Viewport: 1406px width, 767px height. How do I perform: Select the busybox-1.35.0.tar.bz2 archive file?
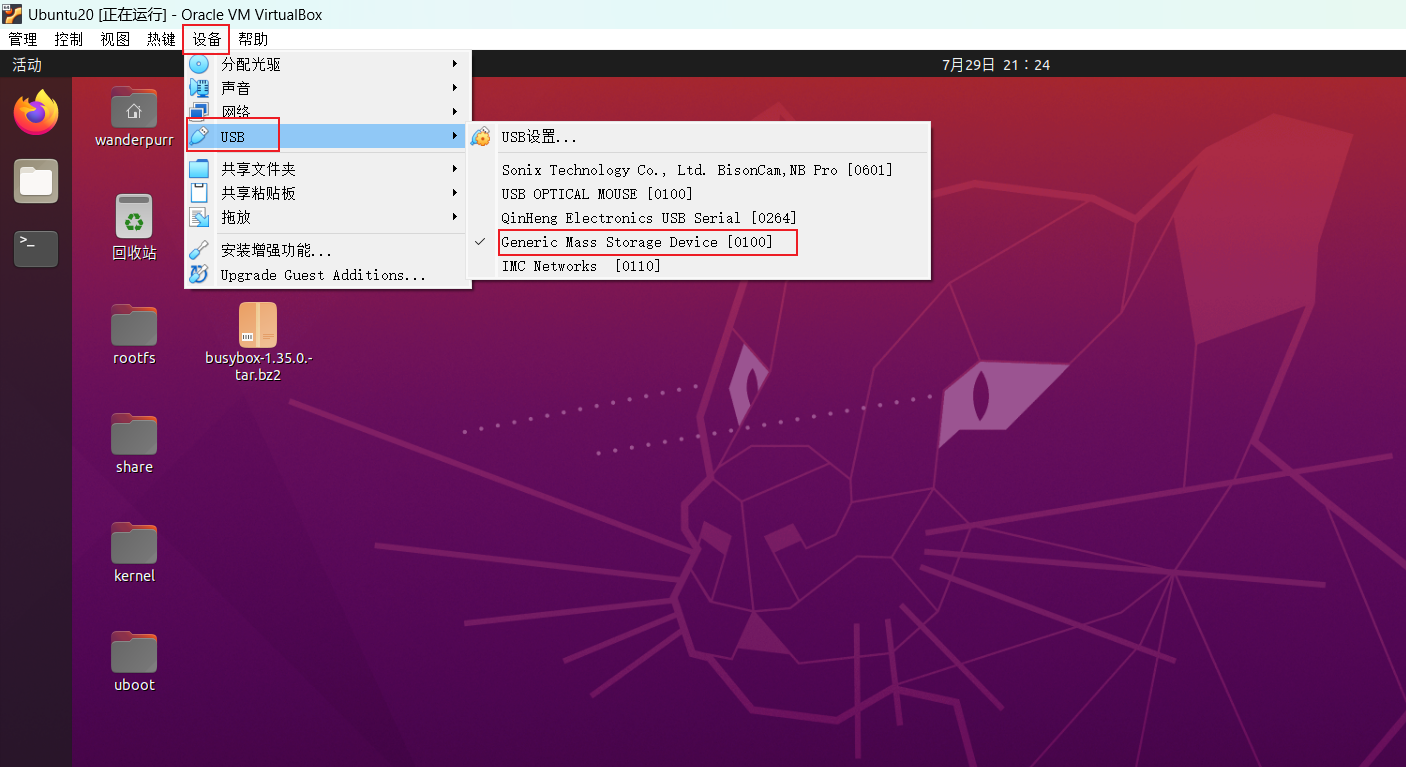pyautogui.click(x=258, y=342)
